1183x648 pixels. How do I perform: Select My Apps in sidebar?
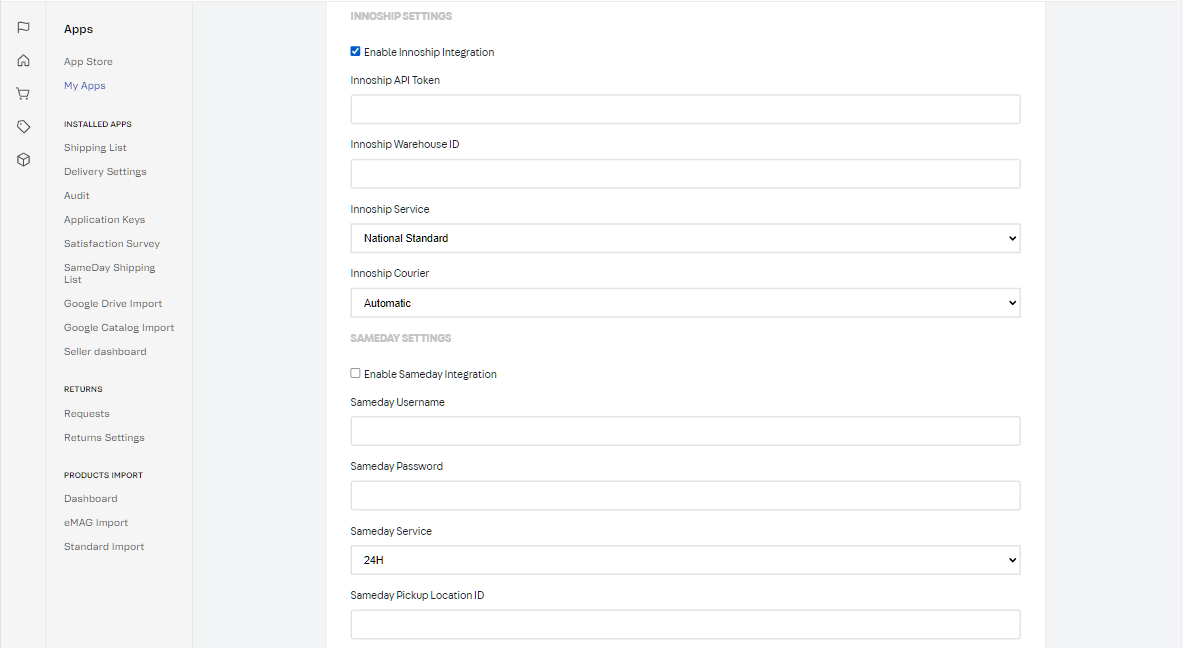[85, 86]
